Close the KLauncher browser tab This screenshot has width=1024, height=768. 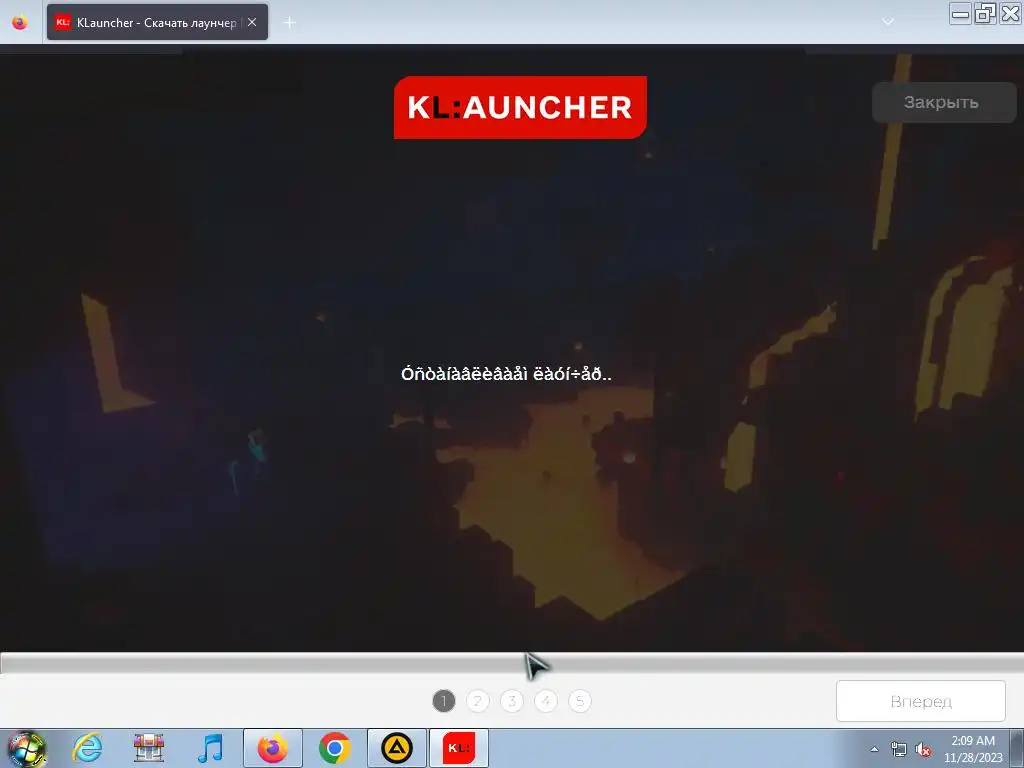[x=252, y=22]
